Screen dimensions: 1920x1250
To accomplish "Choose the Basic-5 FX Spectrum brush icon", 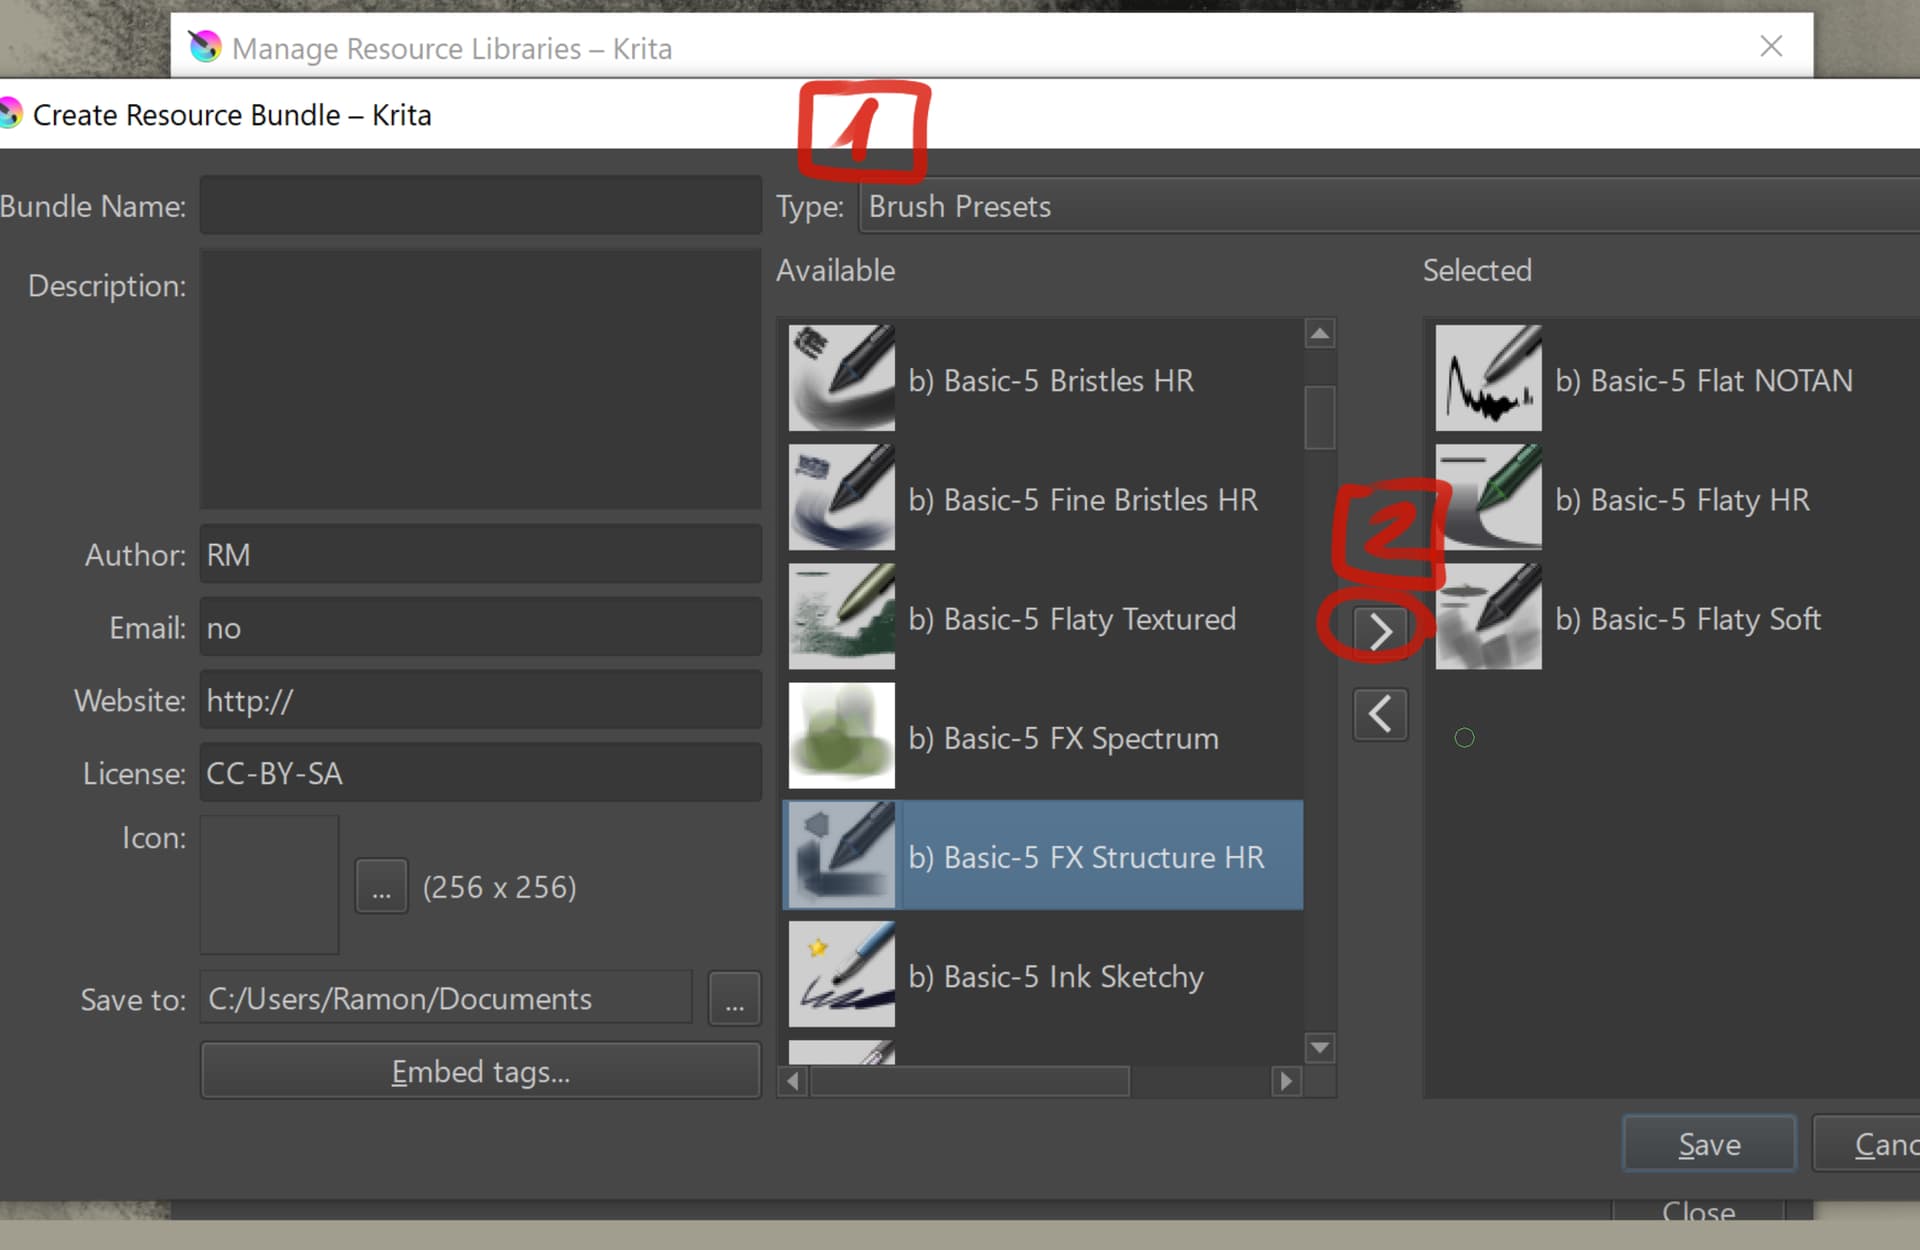I will (x=841, y=736).
